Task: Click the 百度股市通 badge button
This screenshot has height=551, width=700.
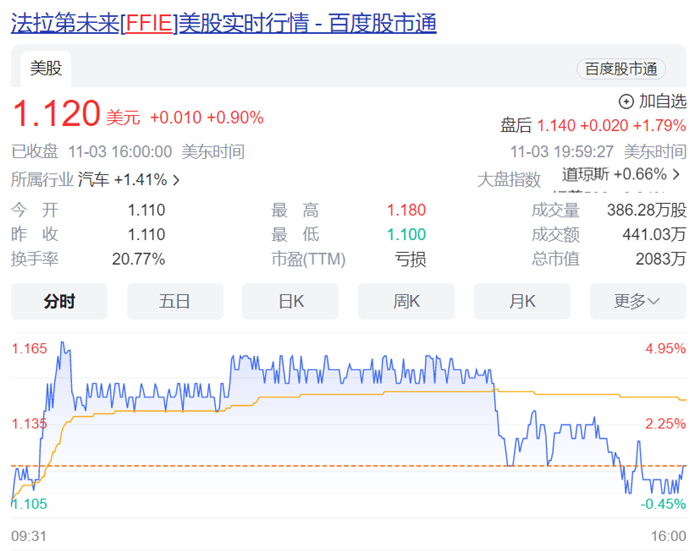Action: tap(620, 69)
